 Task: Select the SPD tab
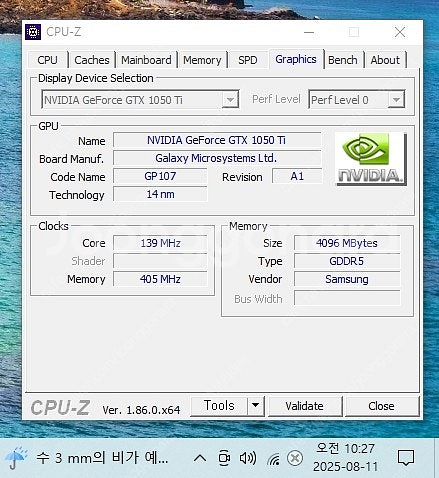point(247,60)
